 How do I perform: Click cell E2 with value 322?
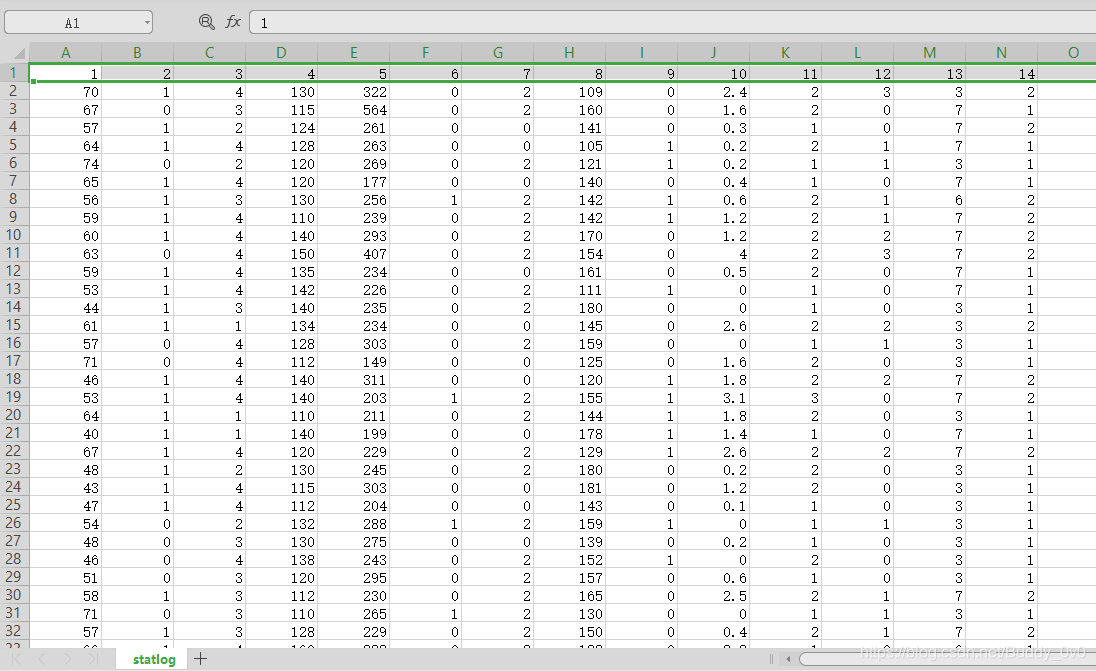coord(354,92)
